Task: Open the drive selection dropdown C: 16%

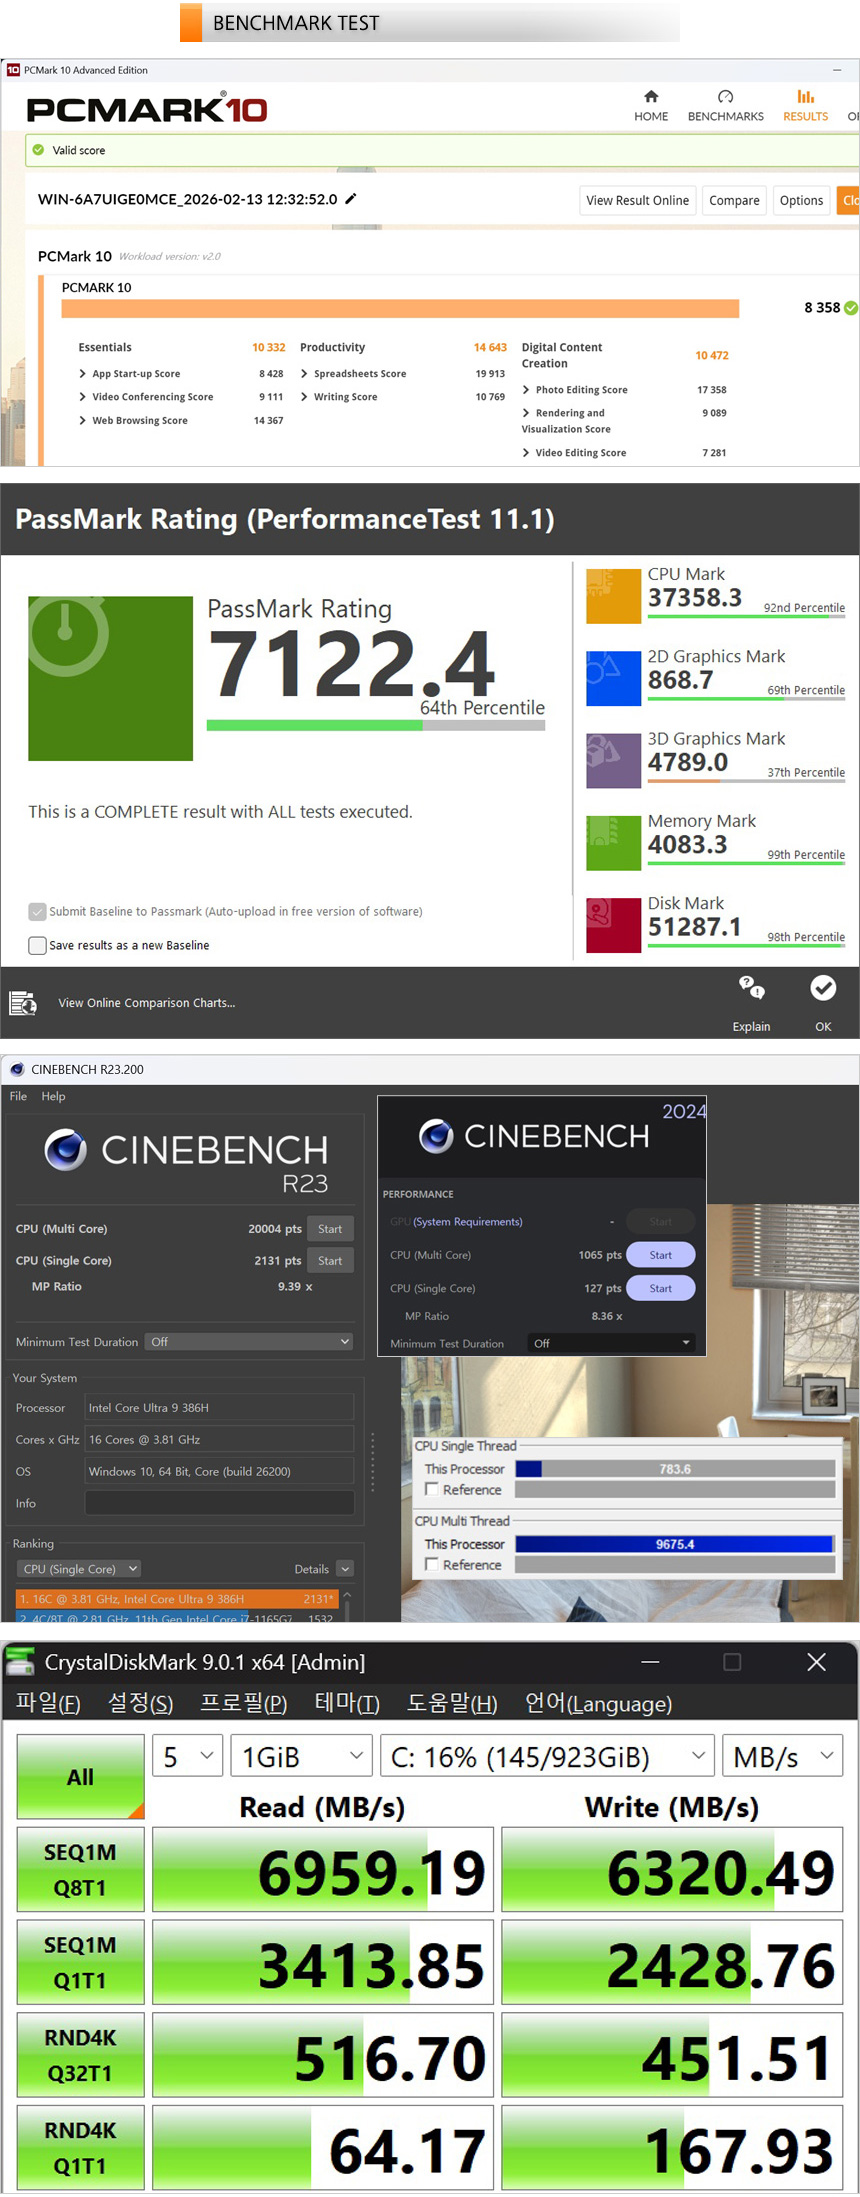Action: [547, 1757]
